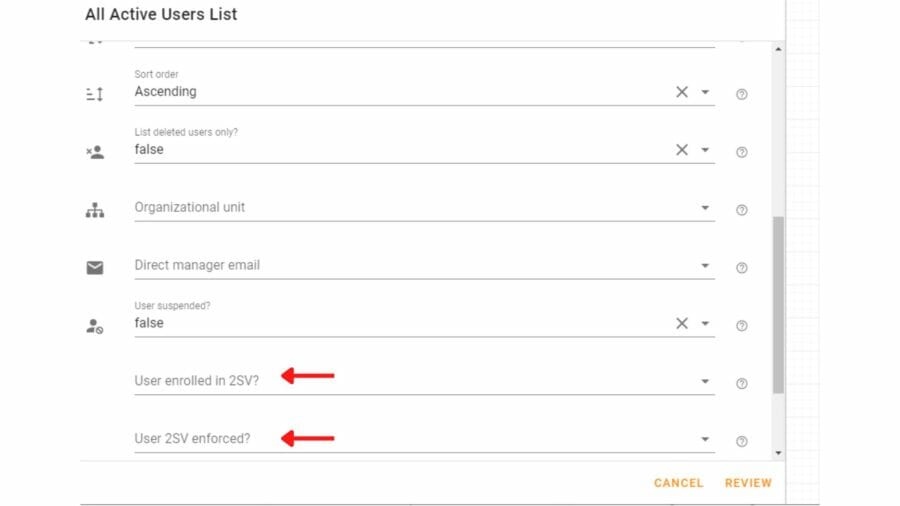This screenshot has width=900, height=506.
Task: Open help for User 2SV enforced
Action: (742, 441)
